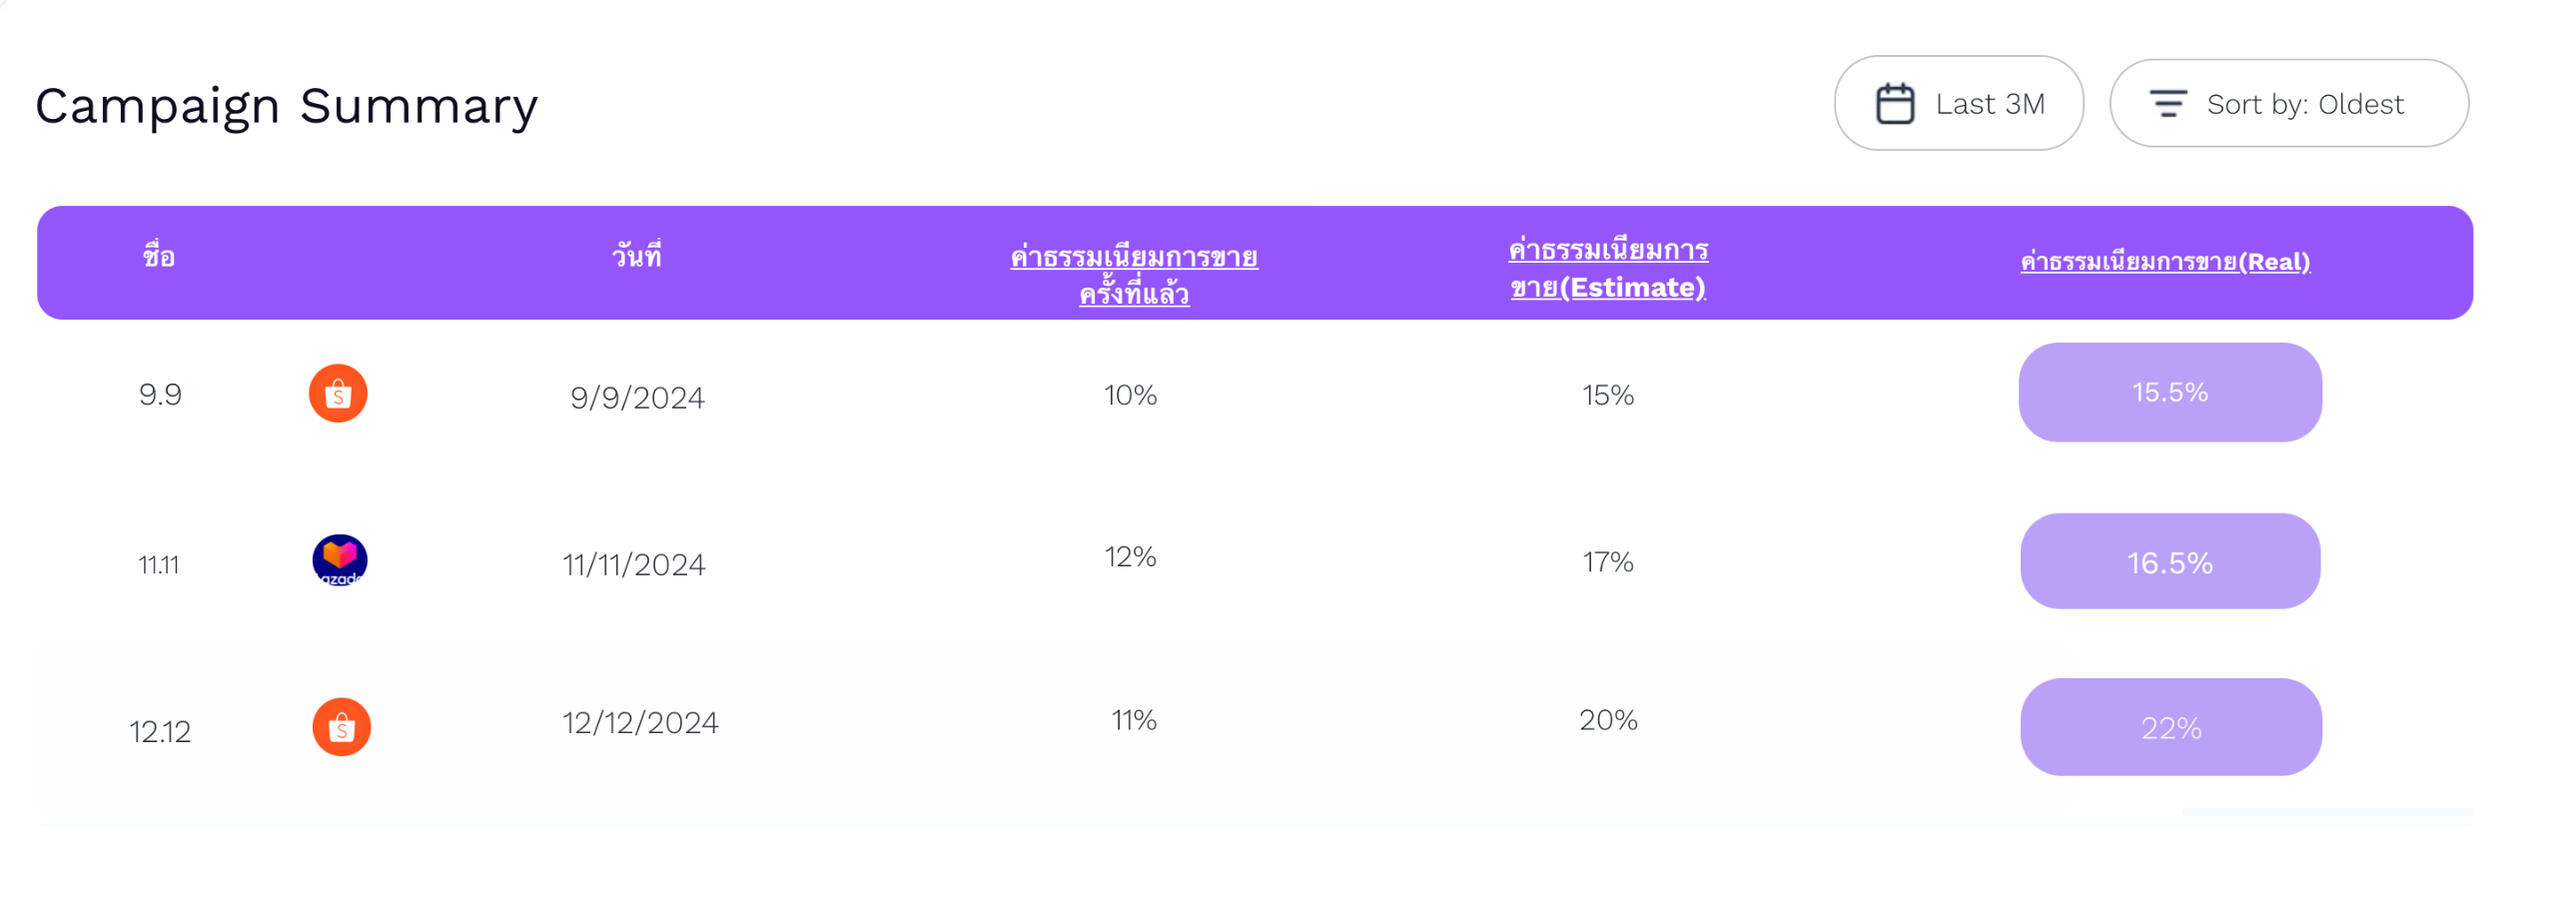Click the 20% estimate value for 12.12
2557x901 pixels.
pyautogui.click(x=1607, y=720)
